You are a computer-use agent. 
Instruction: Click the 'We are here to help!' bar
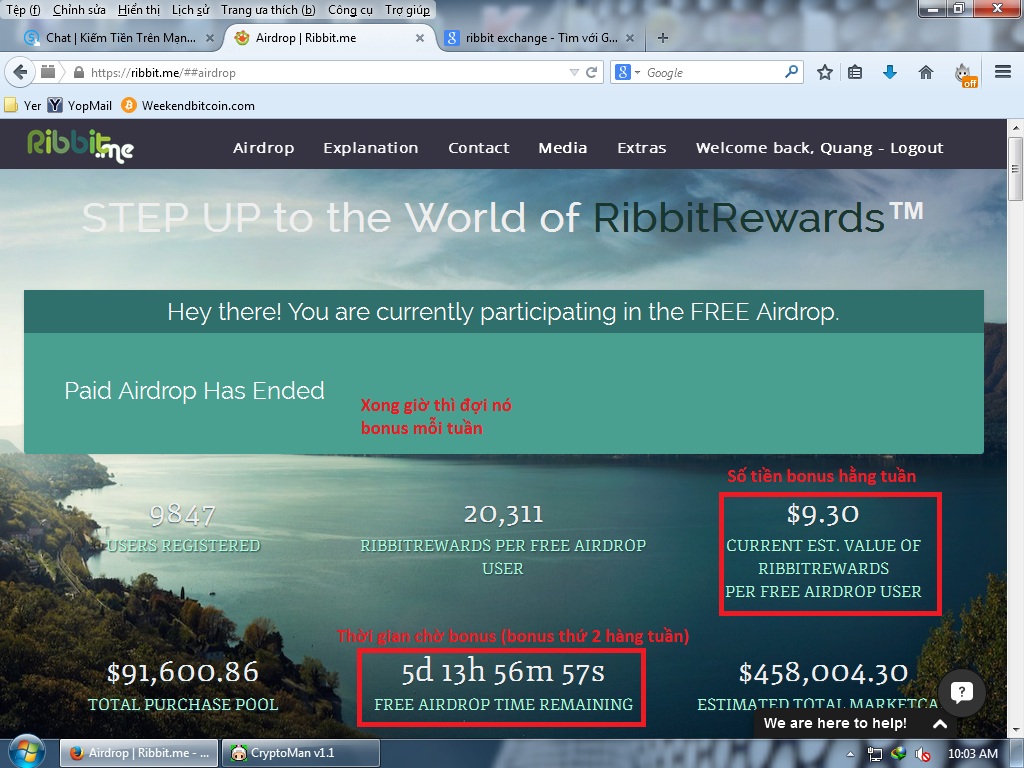[x=855, y=724]
